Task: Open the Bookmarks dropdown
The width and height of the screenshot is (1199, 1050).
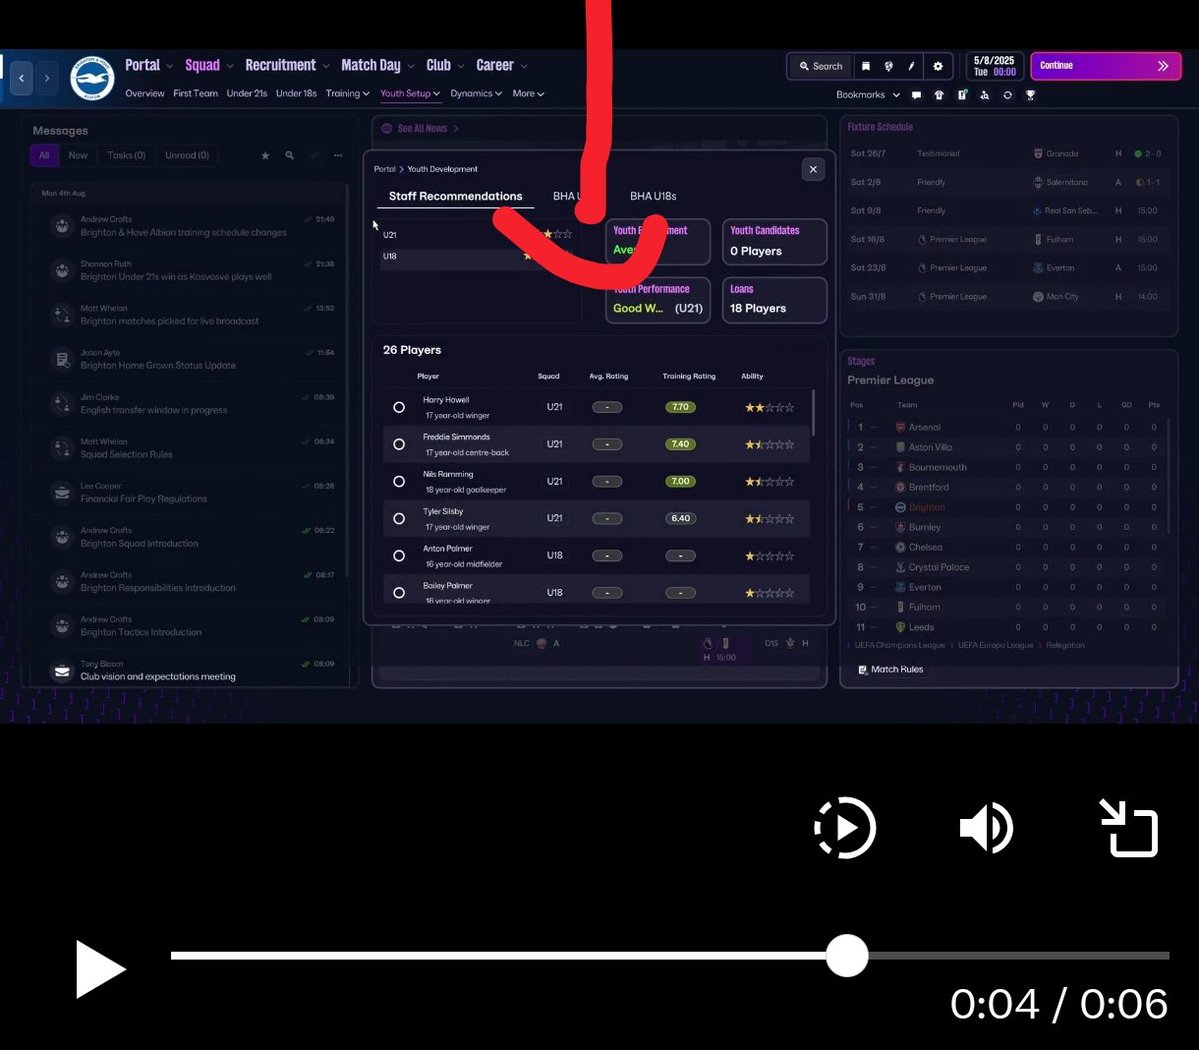Action: pyautogui.click(x=868, y=95)
